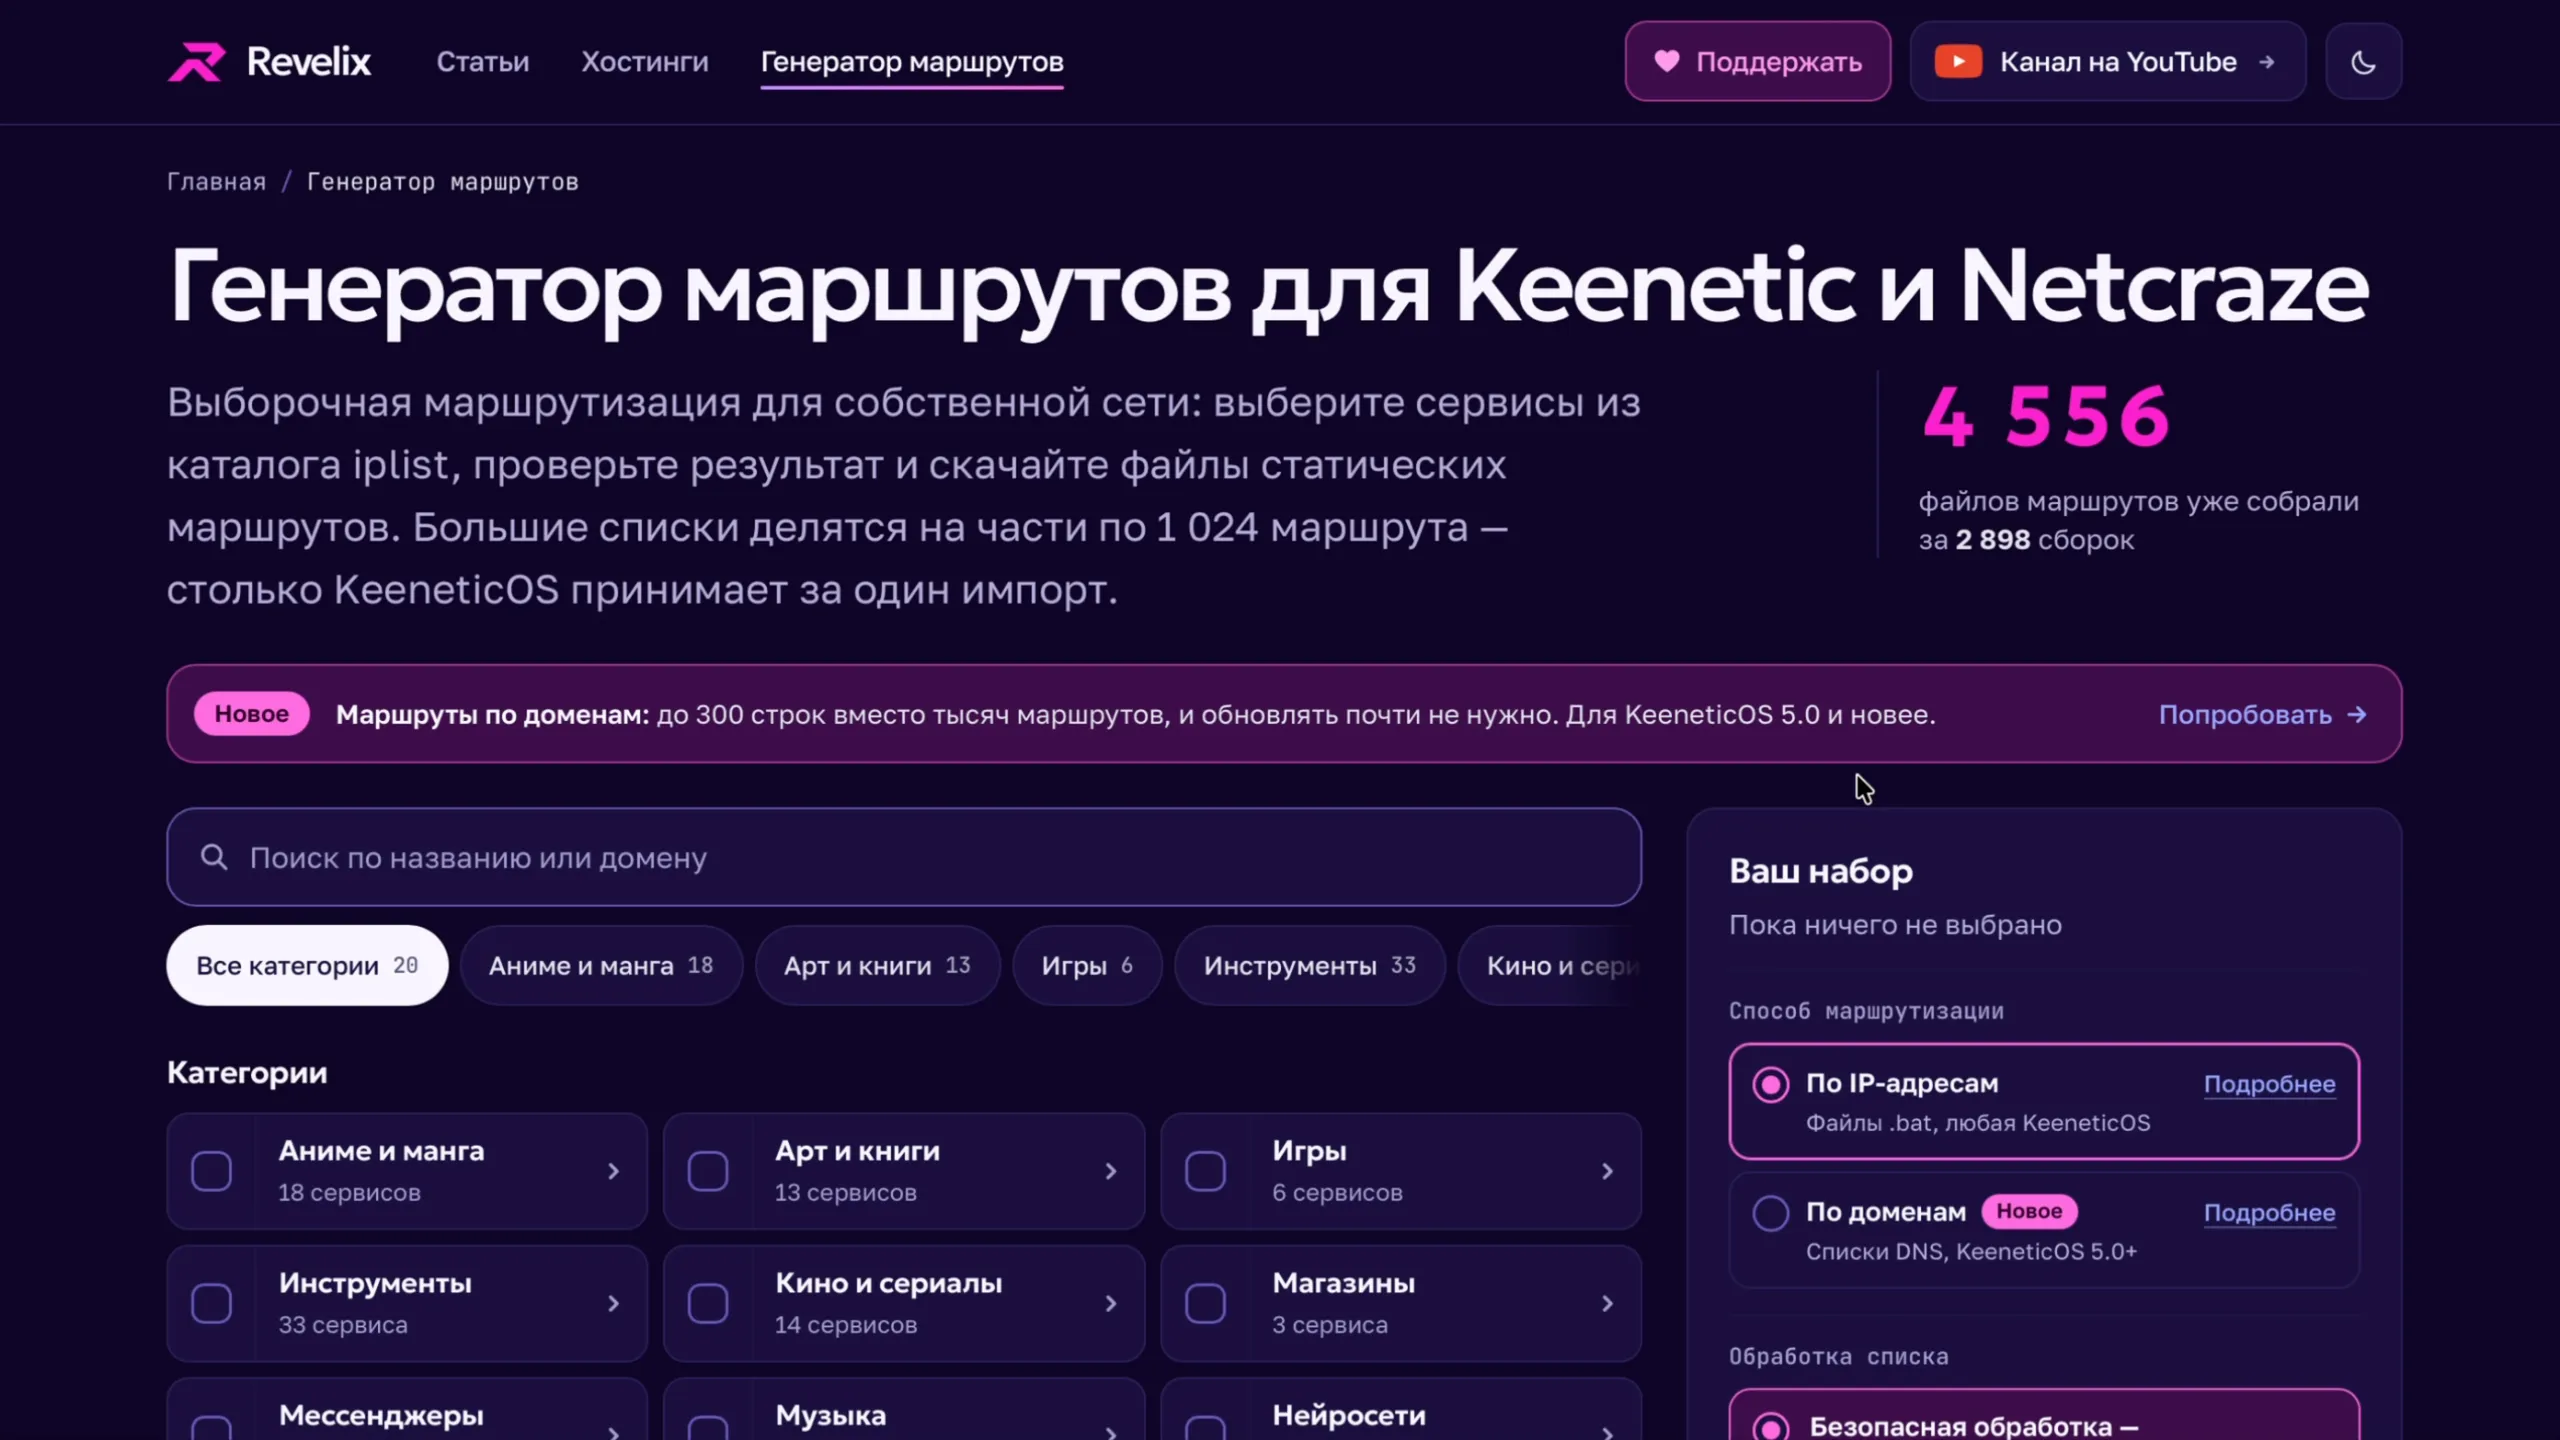Click the arrow next to Попробовать

2357,714
